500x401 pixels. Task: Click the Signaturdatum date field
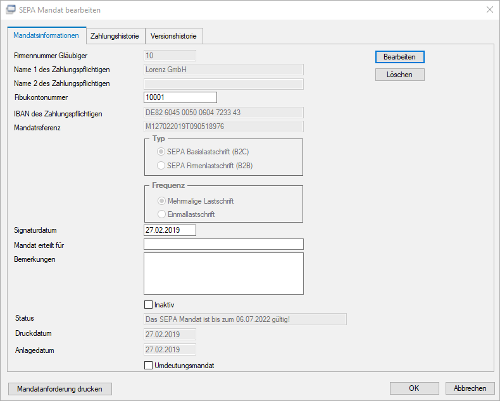pos(170,230)
